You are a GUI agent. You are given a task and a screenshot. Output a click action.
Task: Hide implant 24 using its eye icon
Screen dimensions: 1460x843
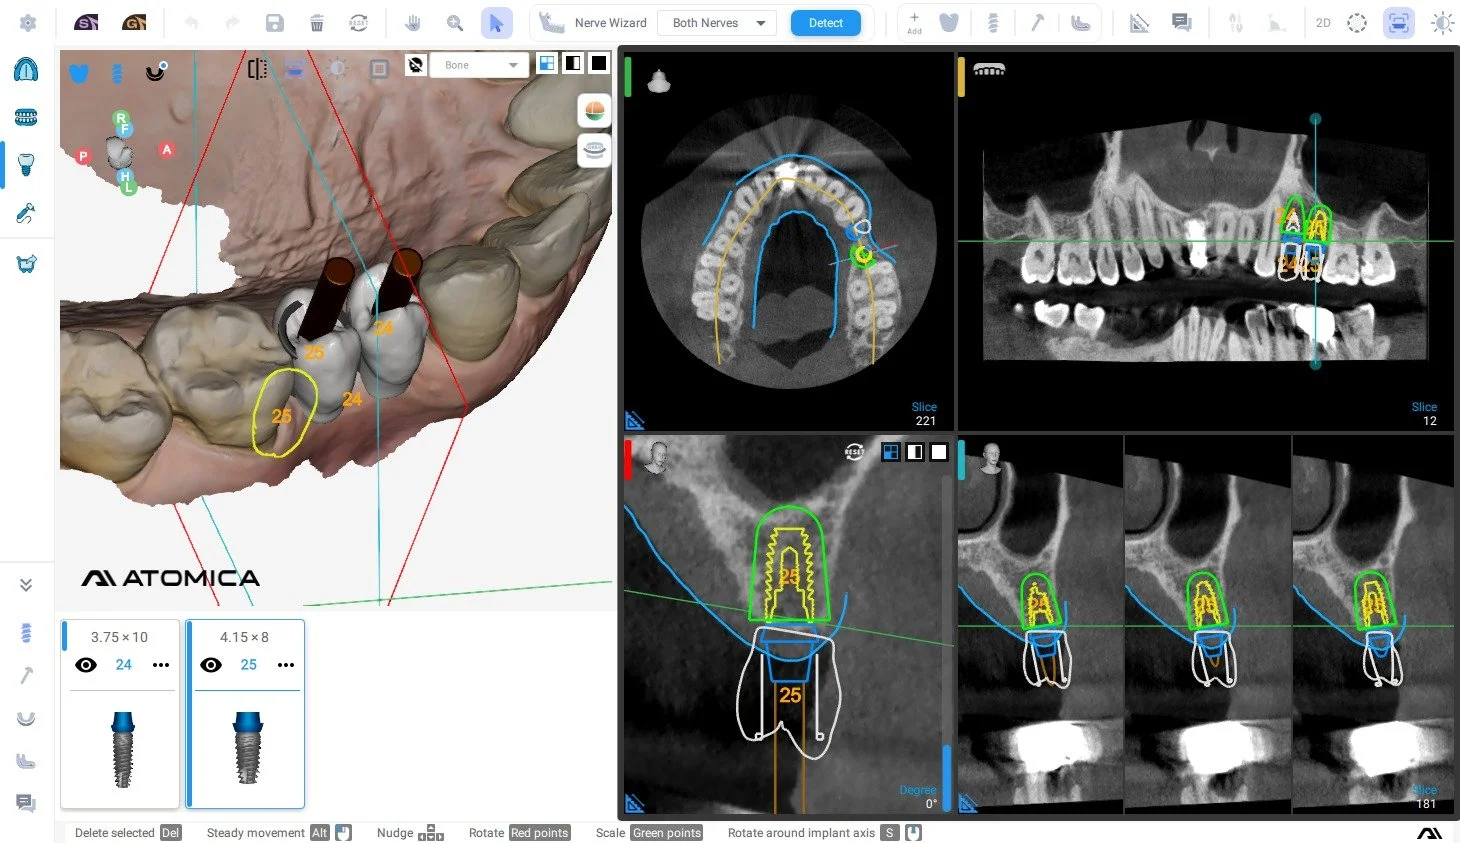pyautogui.click(x=86, y=664)
